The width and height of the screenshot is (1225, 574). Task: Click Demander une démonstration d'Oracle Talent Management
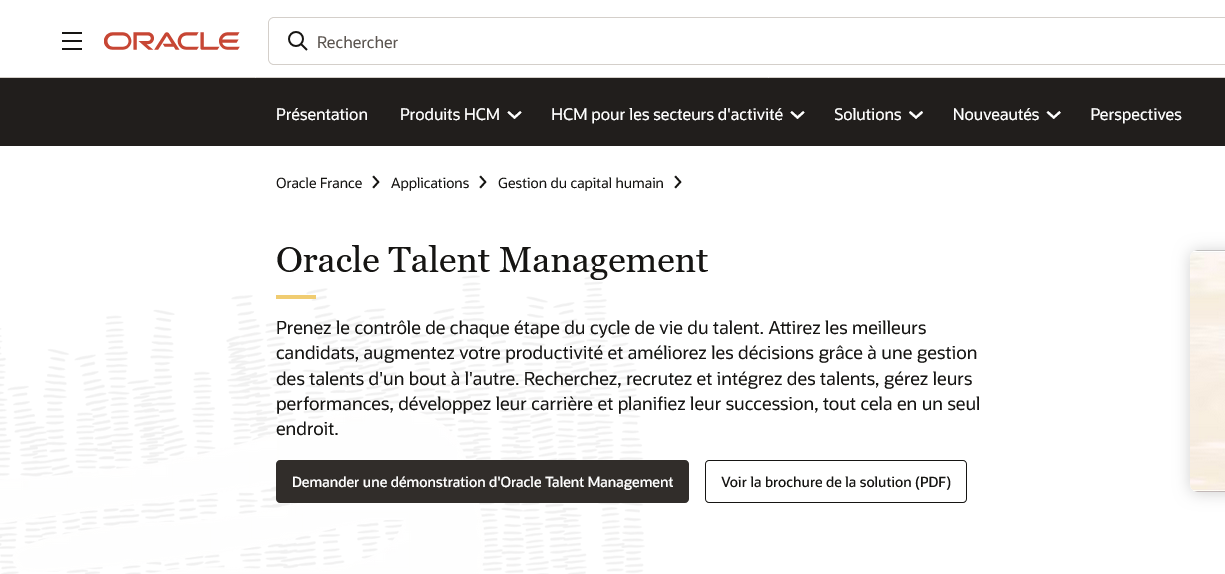pos(482,481)
